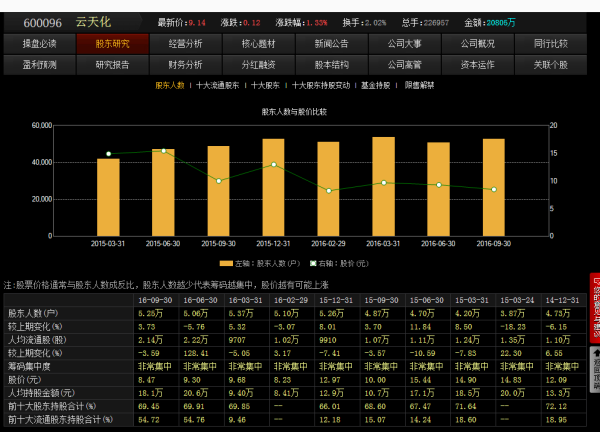
Task: Click the 69.45 top-ten holdings cell
Action: pos(148,406)
